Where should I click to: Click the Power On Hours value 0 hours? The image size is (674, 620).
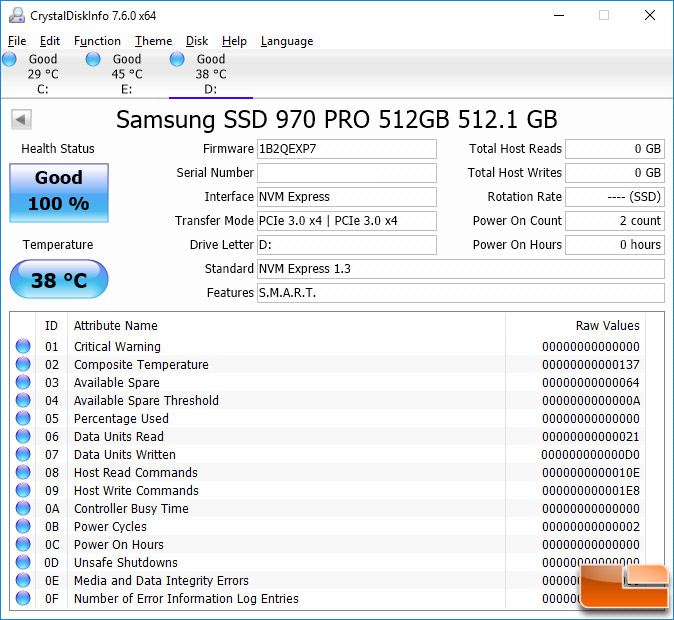pyautogui.click(x=615, y=245)
